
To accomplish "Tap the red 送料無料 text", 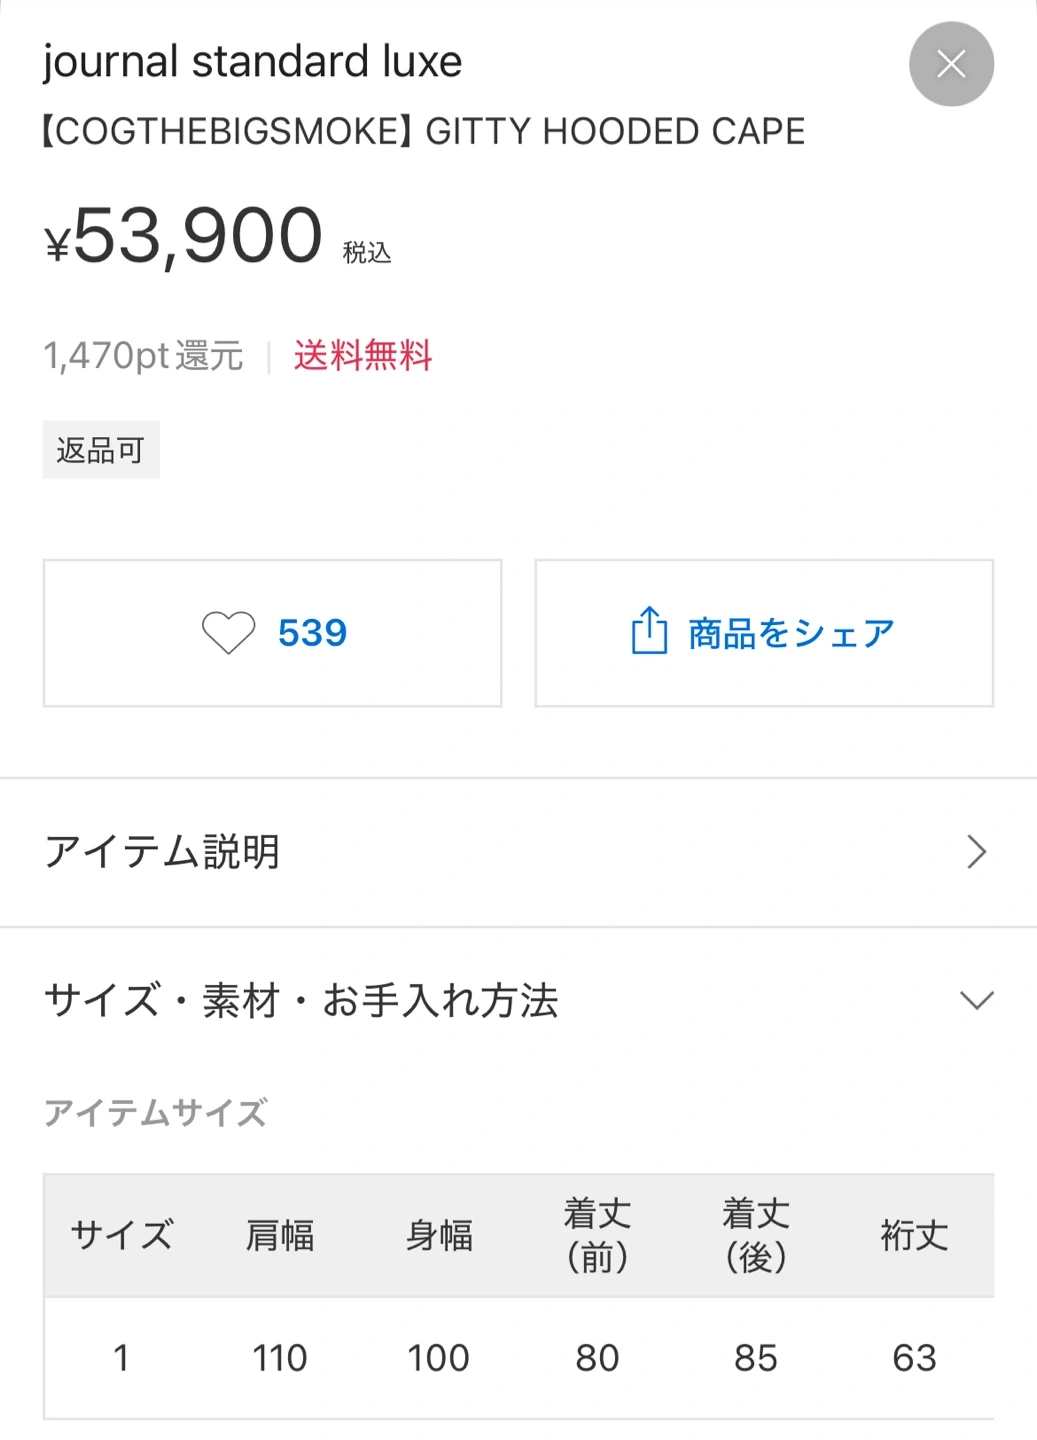I will pyautogui.click(x=363, y=355).
